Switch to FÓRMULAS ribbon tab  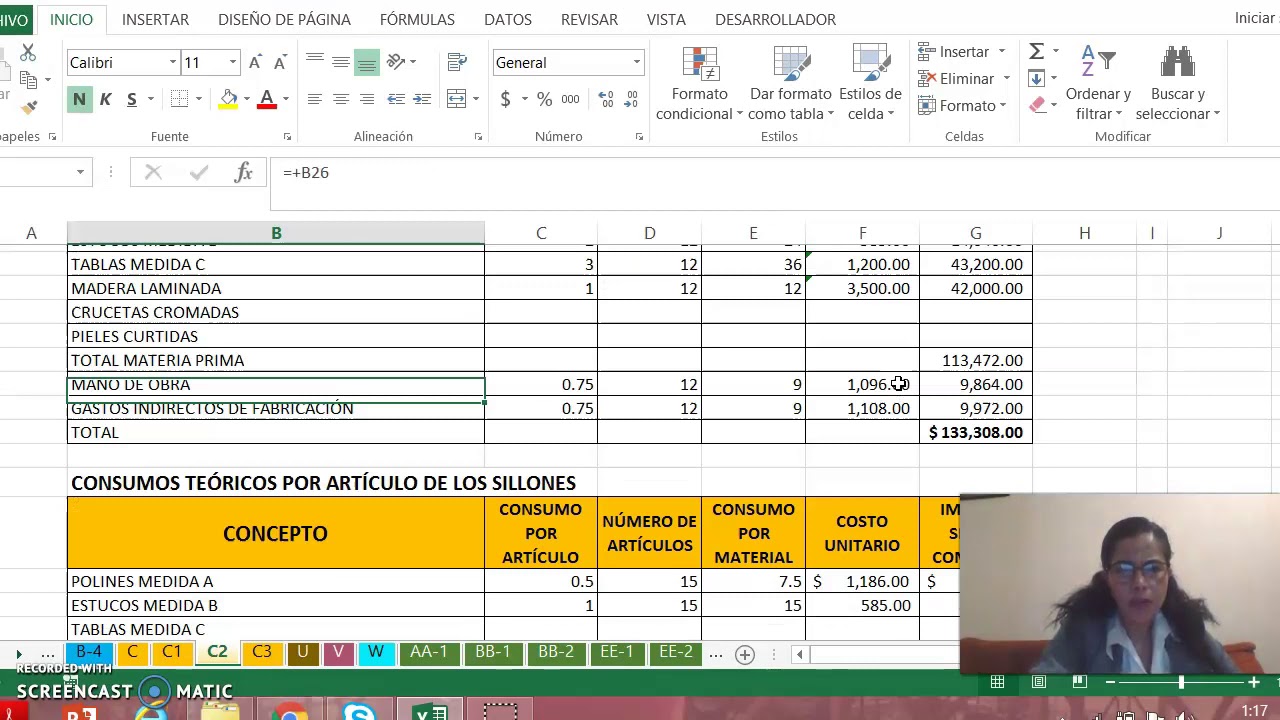pyautogui.click(x=417, y=19)
